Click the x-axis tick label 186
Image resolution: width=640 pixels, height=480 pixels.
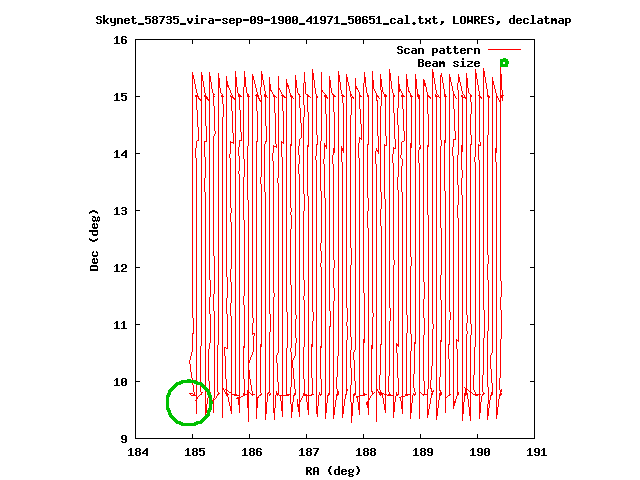click(x=251, y=452)
